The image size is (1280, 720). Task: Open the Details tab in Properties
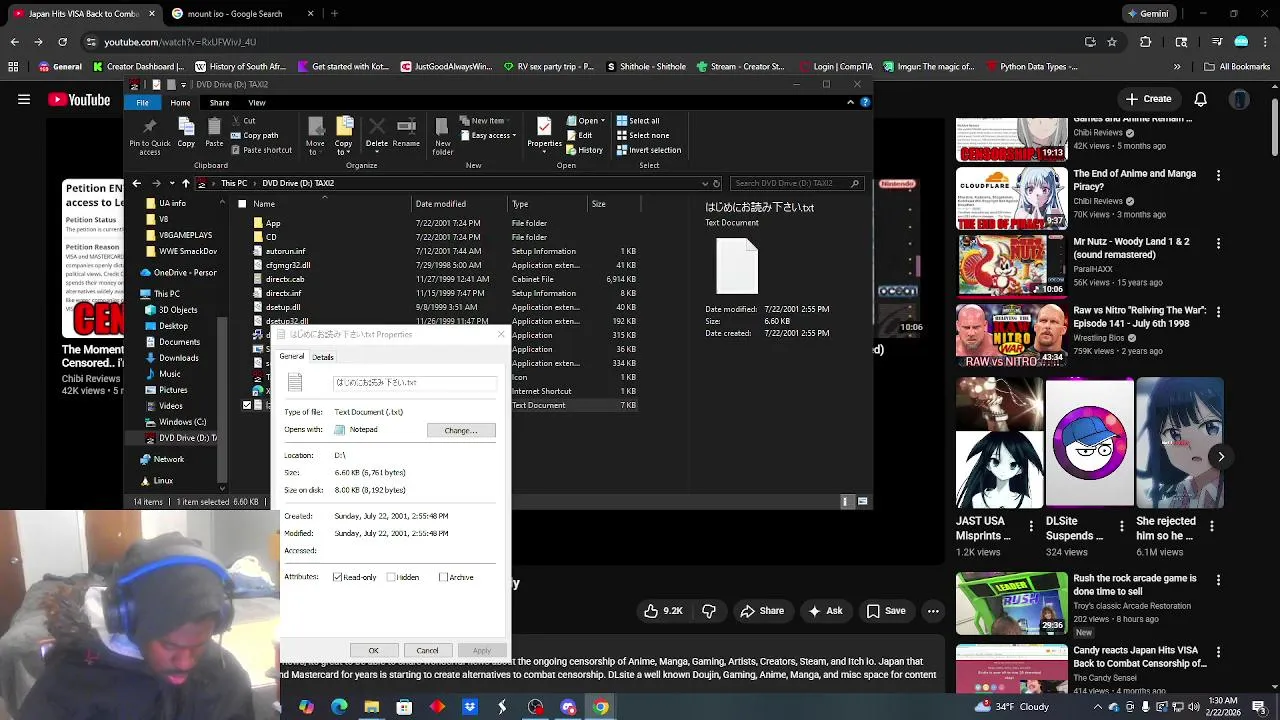(323, 357)
